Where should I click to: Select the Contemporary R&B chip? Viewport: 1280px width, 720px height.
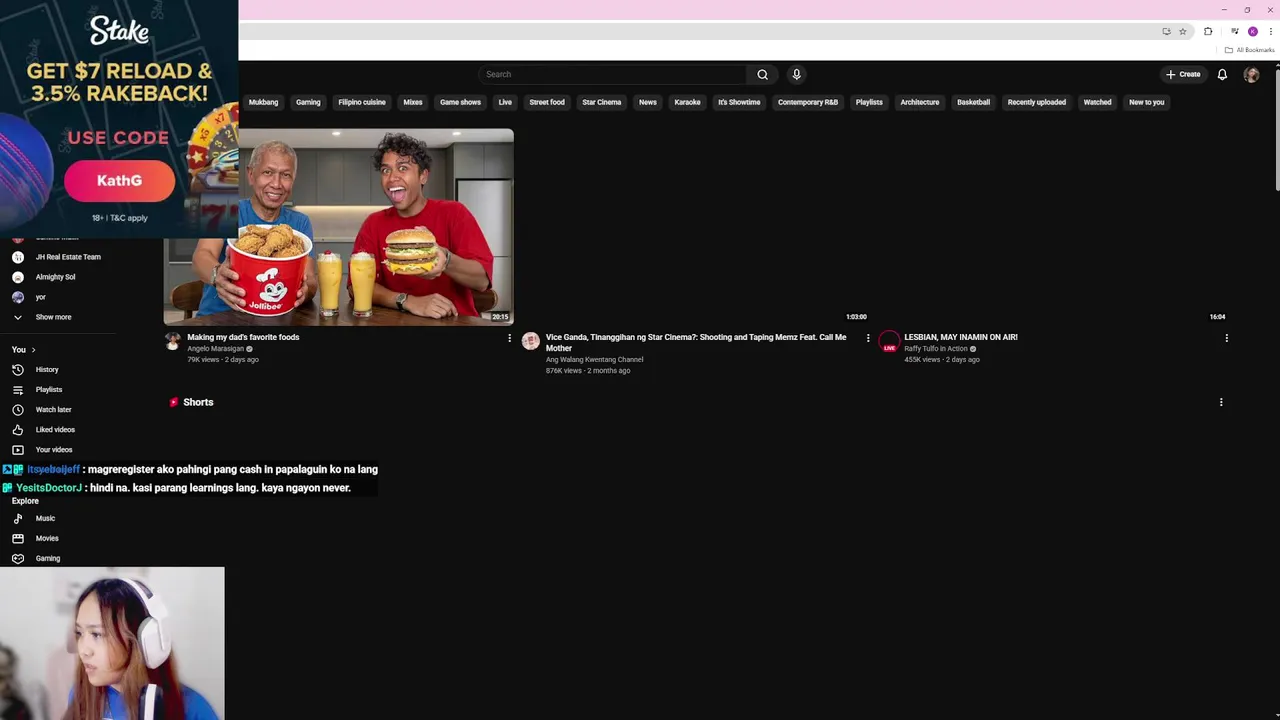[x=808, y=102]
